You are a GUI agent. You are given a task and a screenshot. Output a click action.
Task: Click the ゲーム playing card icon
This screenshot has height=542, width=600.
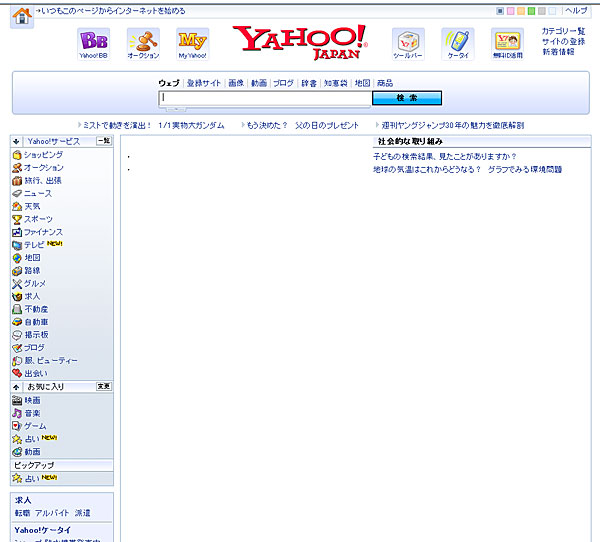pyautogui.click(x=17, y=426)
